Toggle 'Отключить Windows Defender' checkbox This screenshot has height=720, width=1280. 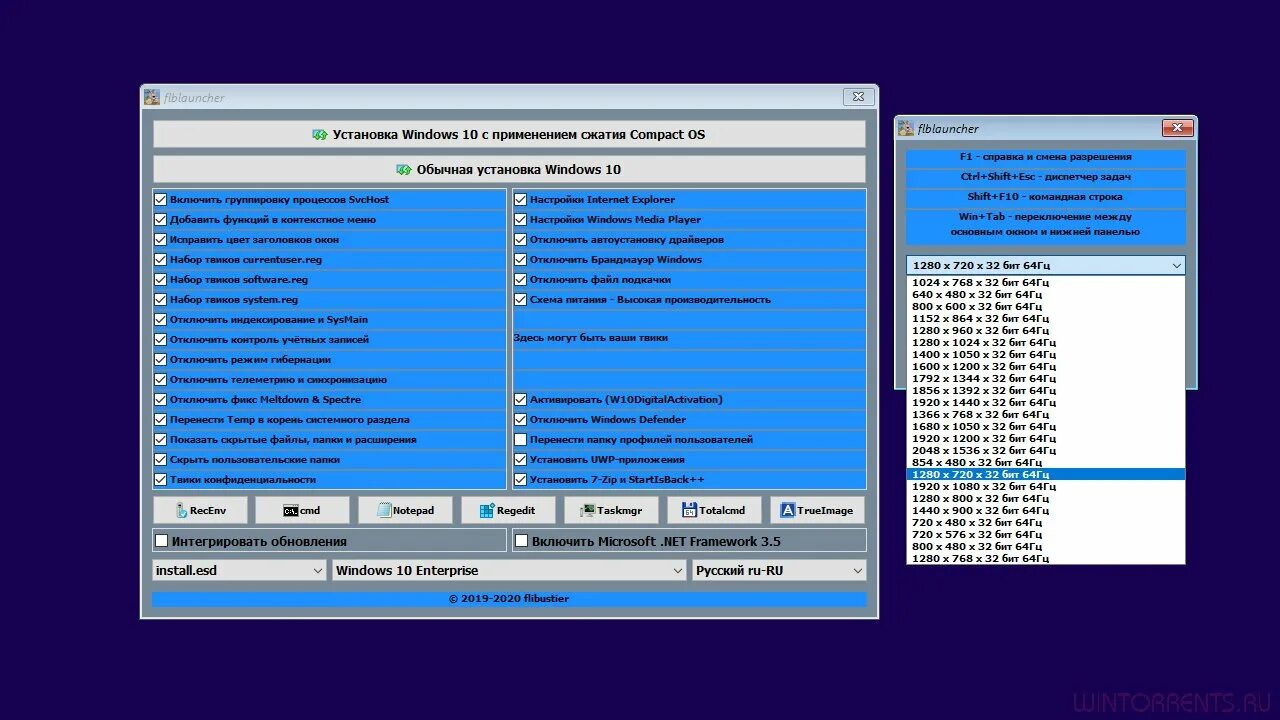tap(521, 419)
